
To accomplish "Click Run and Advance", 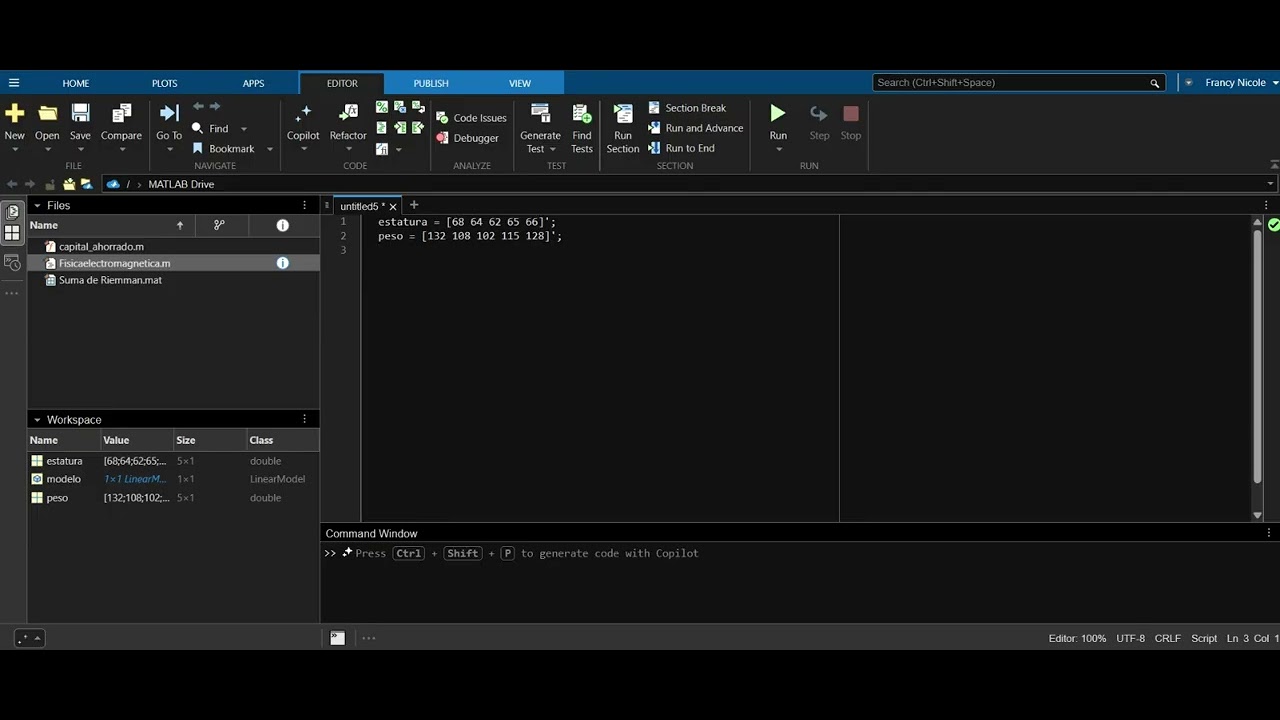I will coord(696,128).
